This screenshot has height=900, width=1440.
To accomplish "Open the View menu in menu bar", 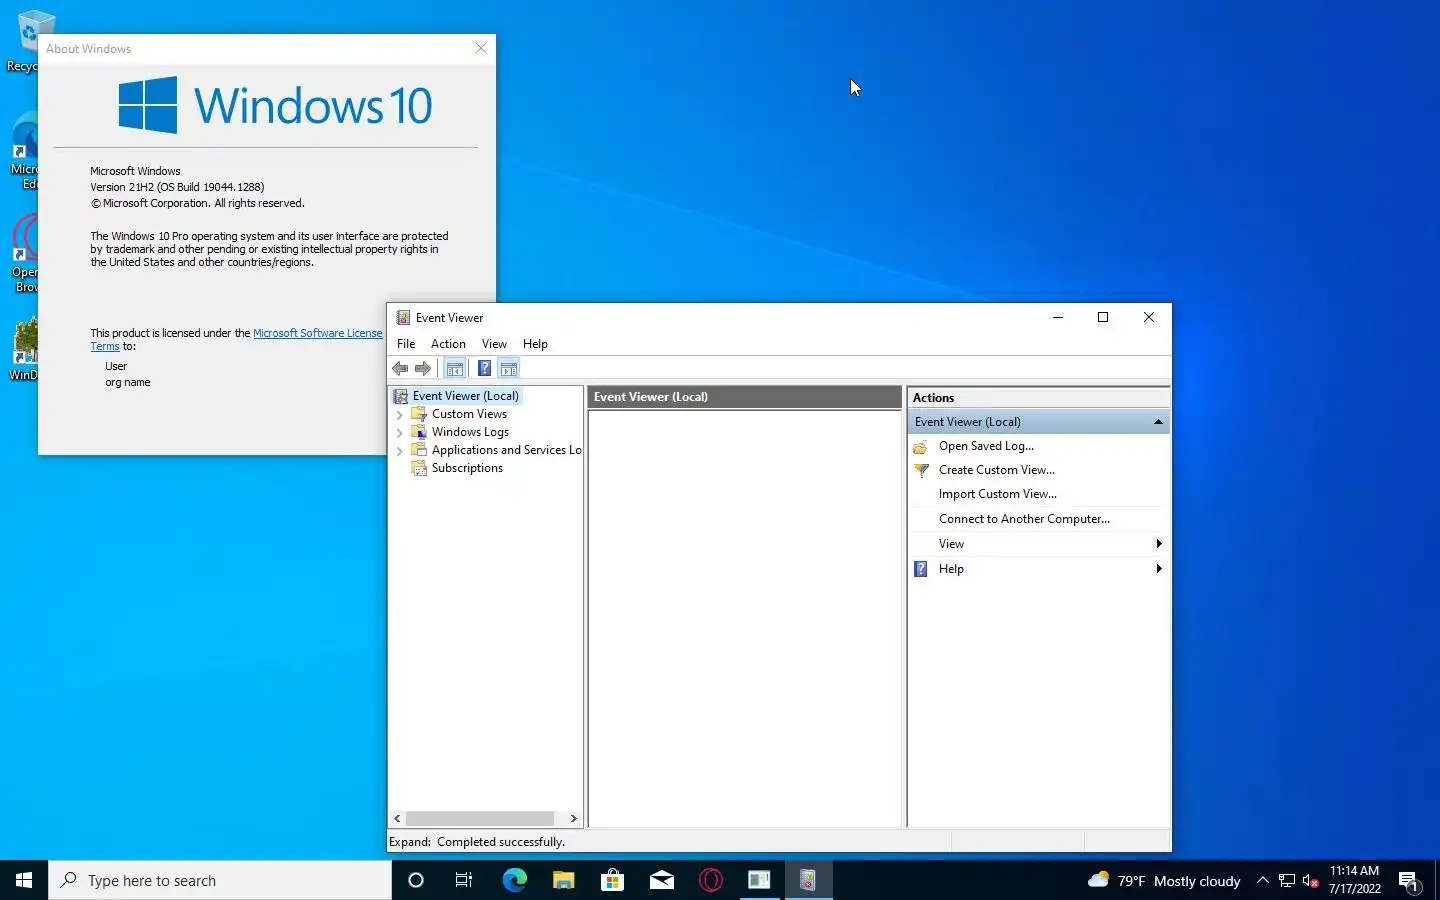I will [494, 343].
